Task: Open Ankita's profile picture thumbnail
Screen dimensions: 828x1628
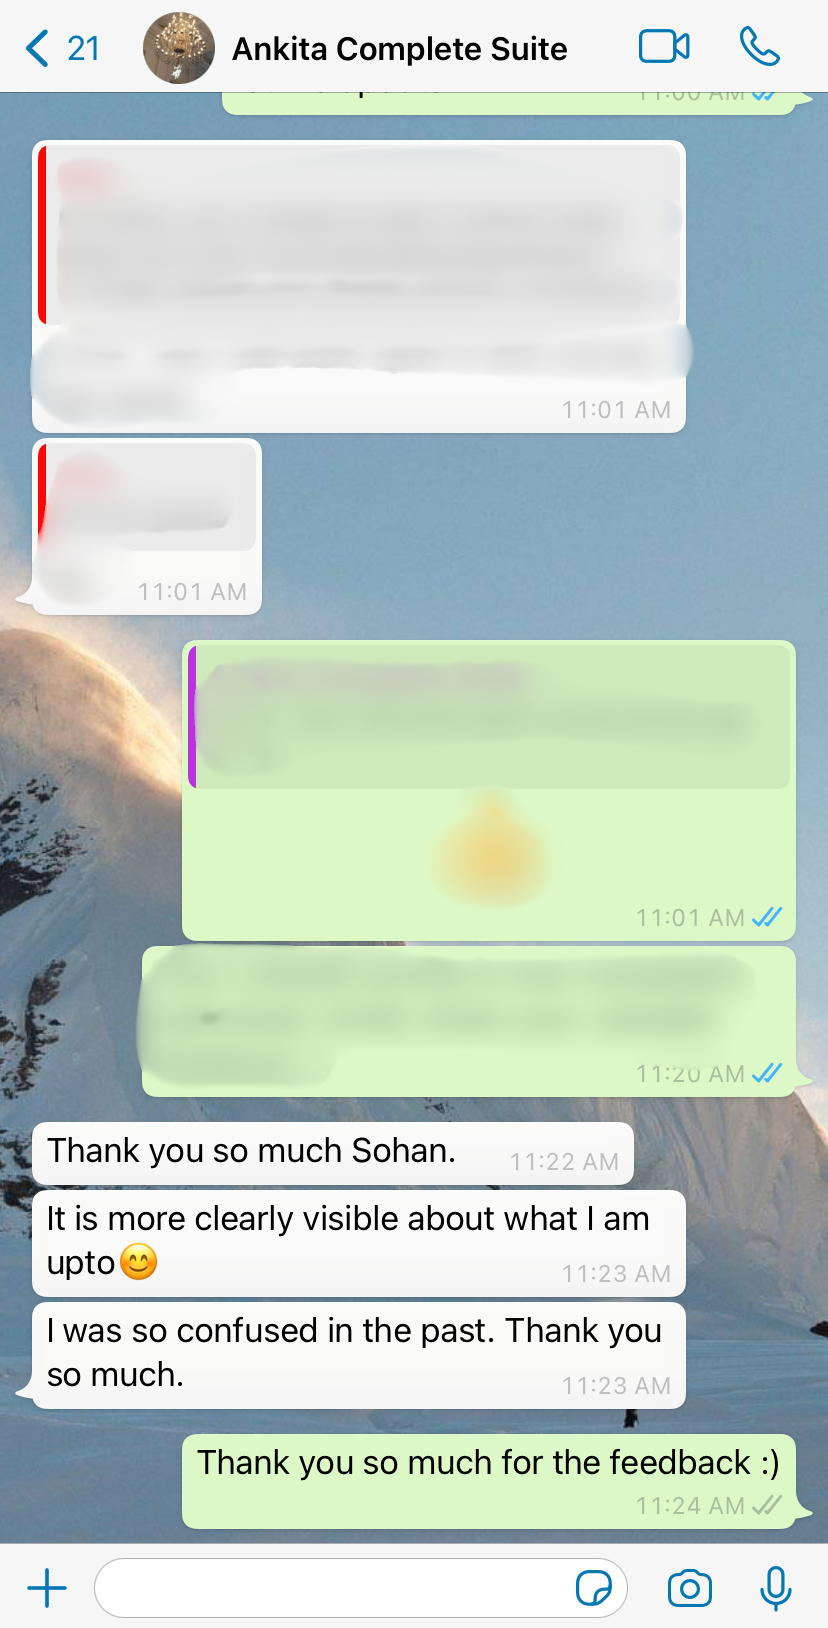Action: pyautogui.click(x=179, y=48)
